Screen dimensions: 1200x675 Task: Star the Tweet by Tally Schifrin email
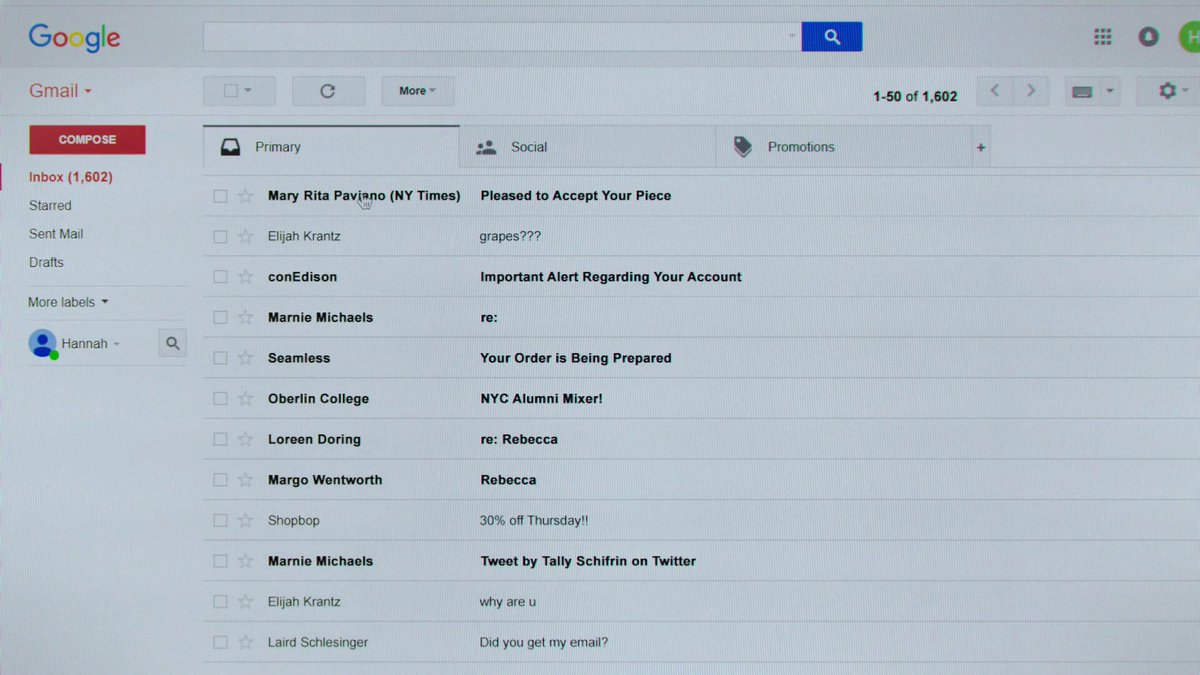[x=245, y=561]
